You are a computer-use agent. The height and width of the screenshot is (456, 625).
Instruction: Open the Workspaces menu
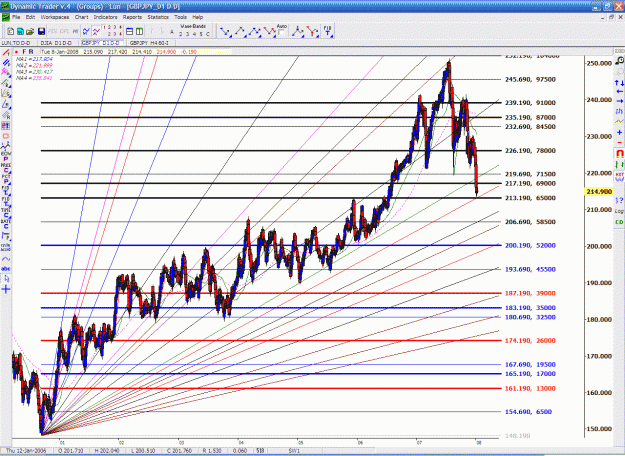point(55,17)
